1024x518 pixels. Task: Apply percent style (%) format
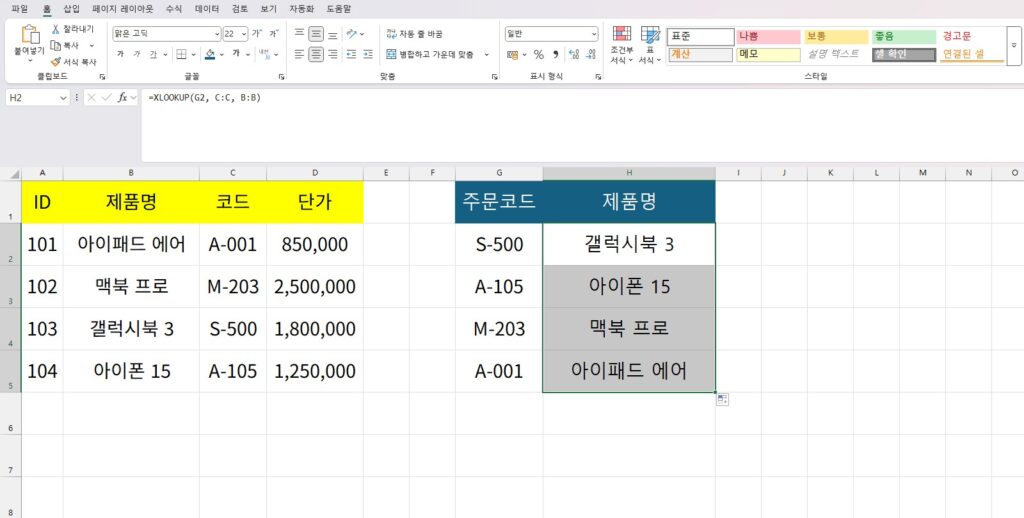click(x=539, y=54)
